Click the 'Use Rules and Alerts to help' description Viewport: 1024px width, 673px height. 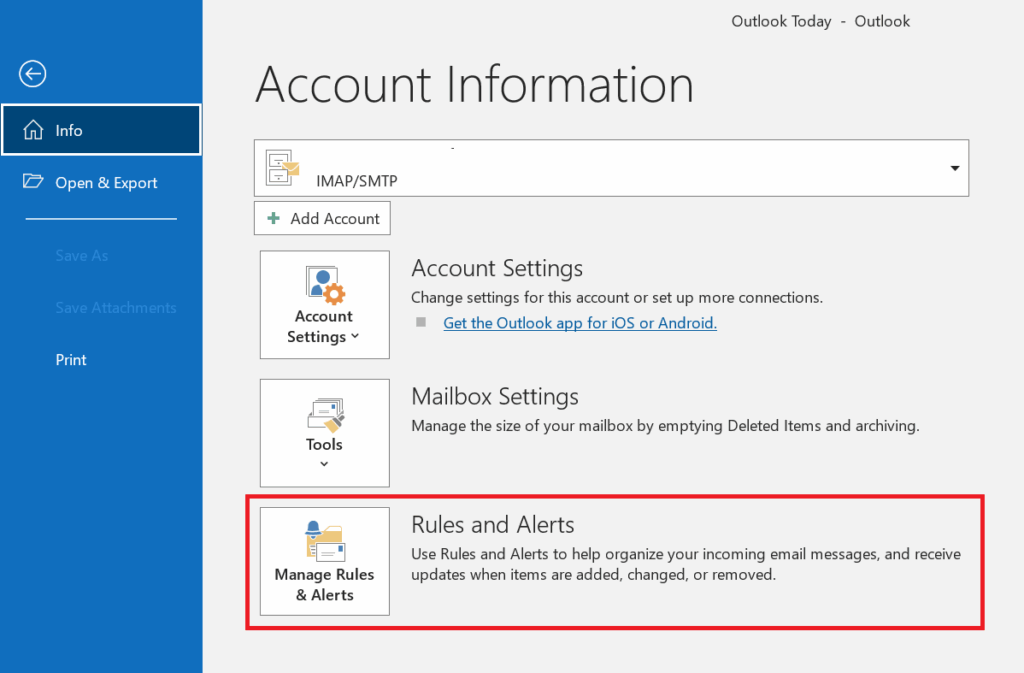686,564
